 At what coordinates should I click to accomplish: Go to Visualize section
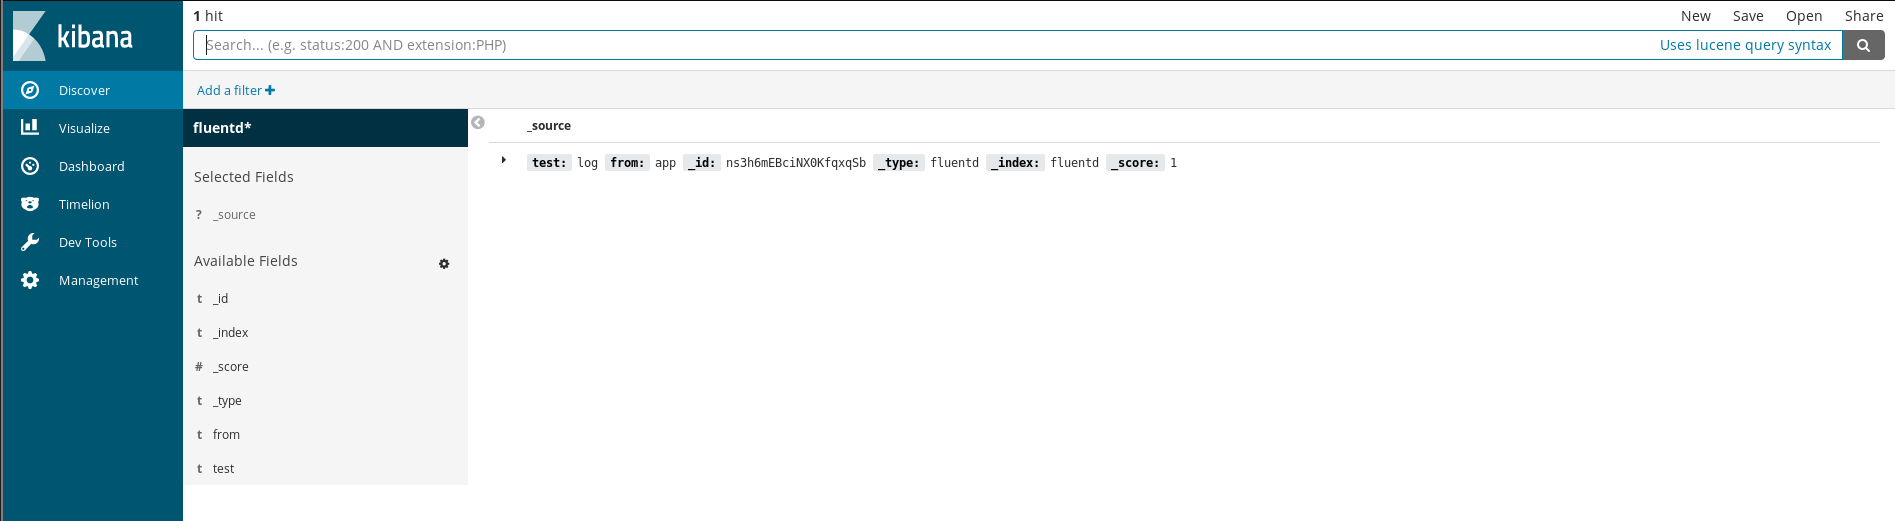pos(92,128)
